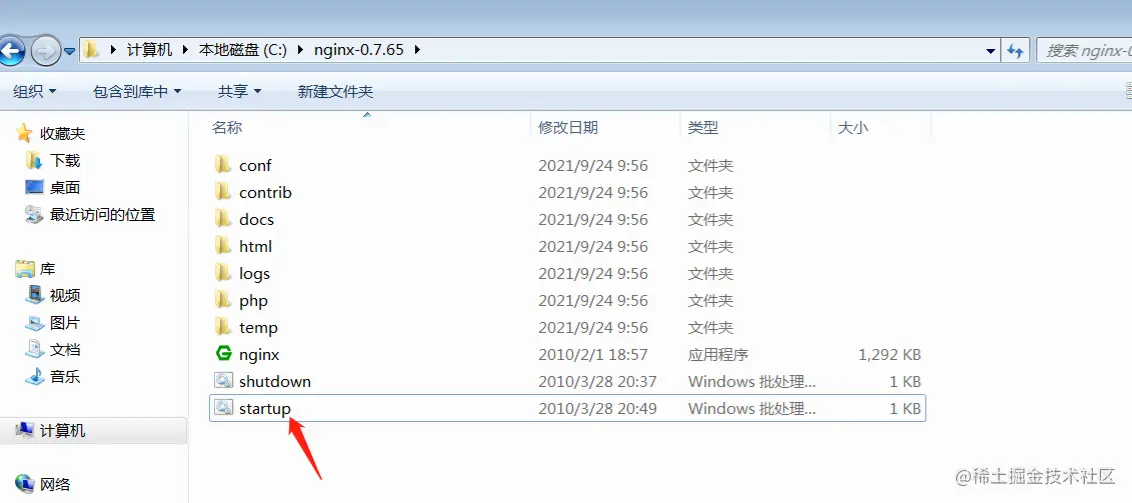The width and height of the screenshot is (1132, 503).
Task: Expand the arrow after 计算机 breadcrumb
Action: click(185, 51)
